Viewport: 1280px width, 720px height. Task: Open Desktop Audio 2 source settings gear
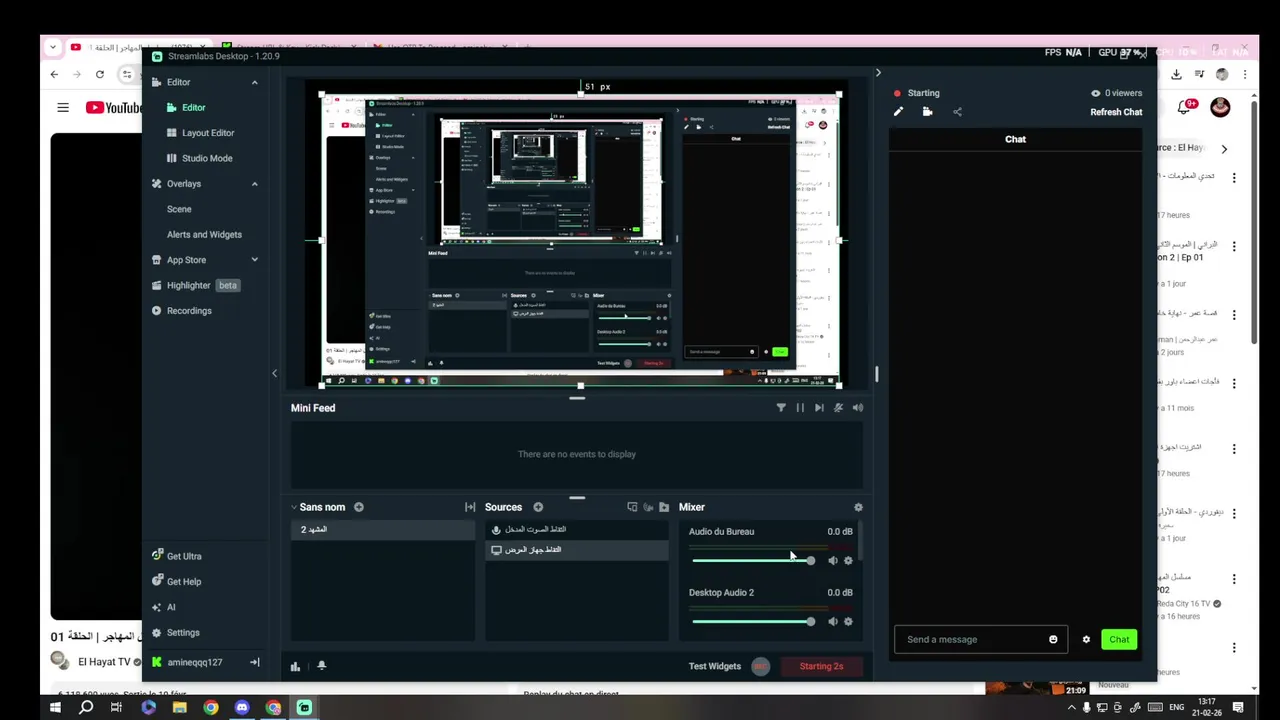pyautogui.click(x=848, y=622)
